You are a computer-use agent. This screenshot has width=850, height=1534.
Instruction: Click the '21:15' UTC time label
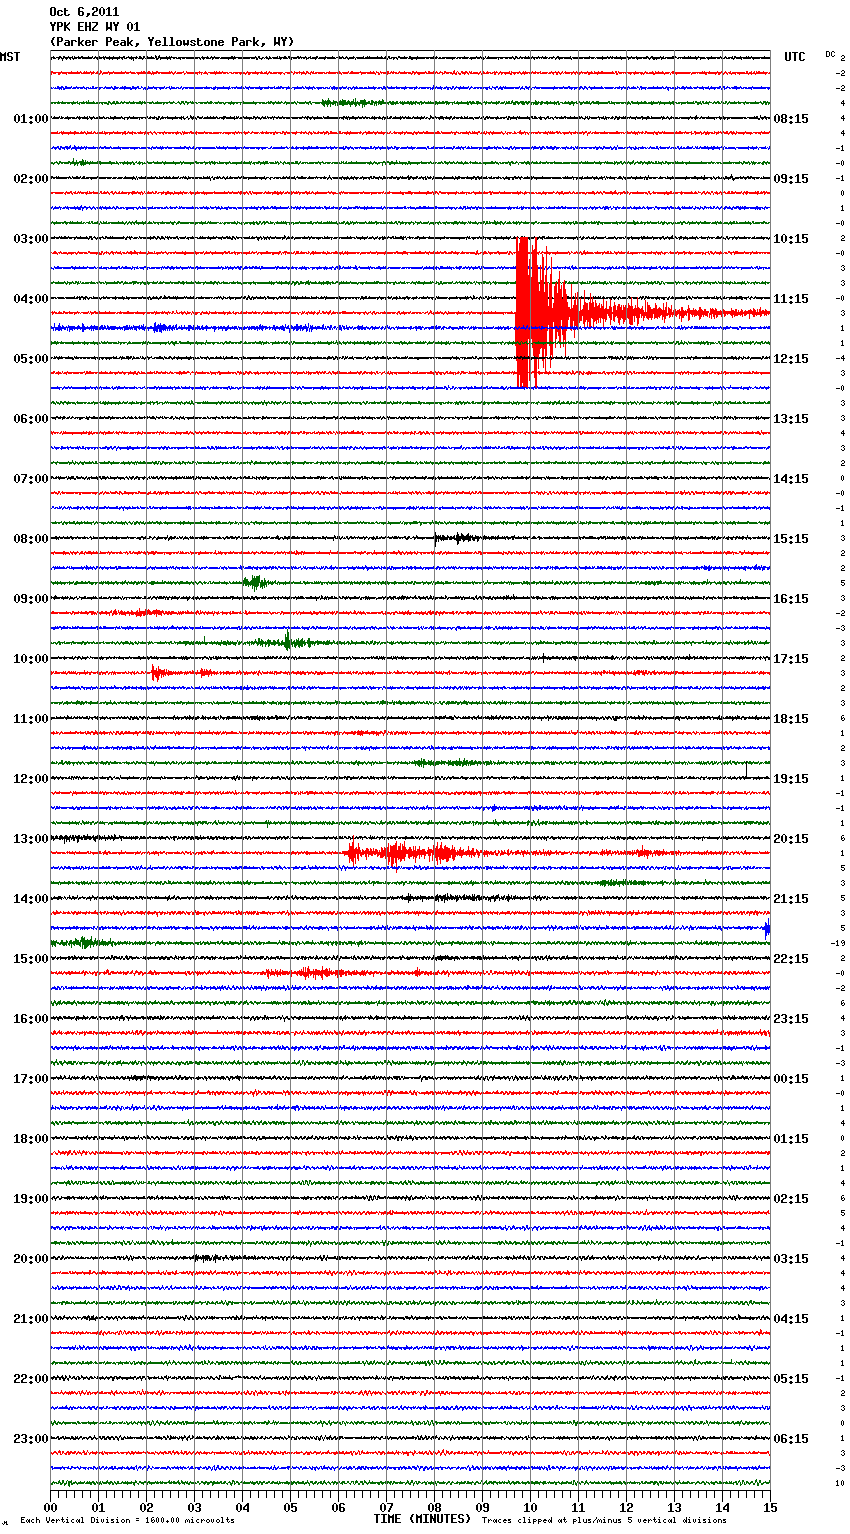tap(791, 899)
